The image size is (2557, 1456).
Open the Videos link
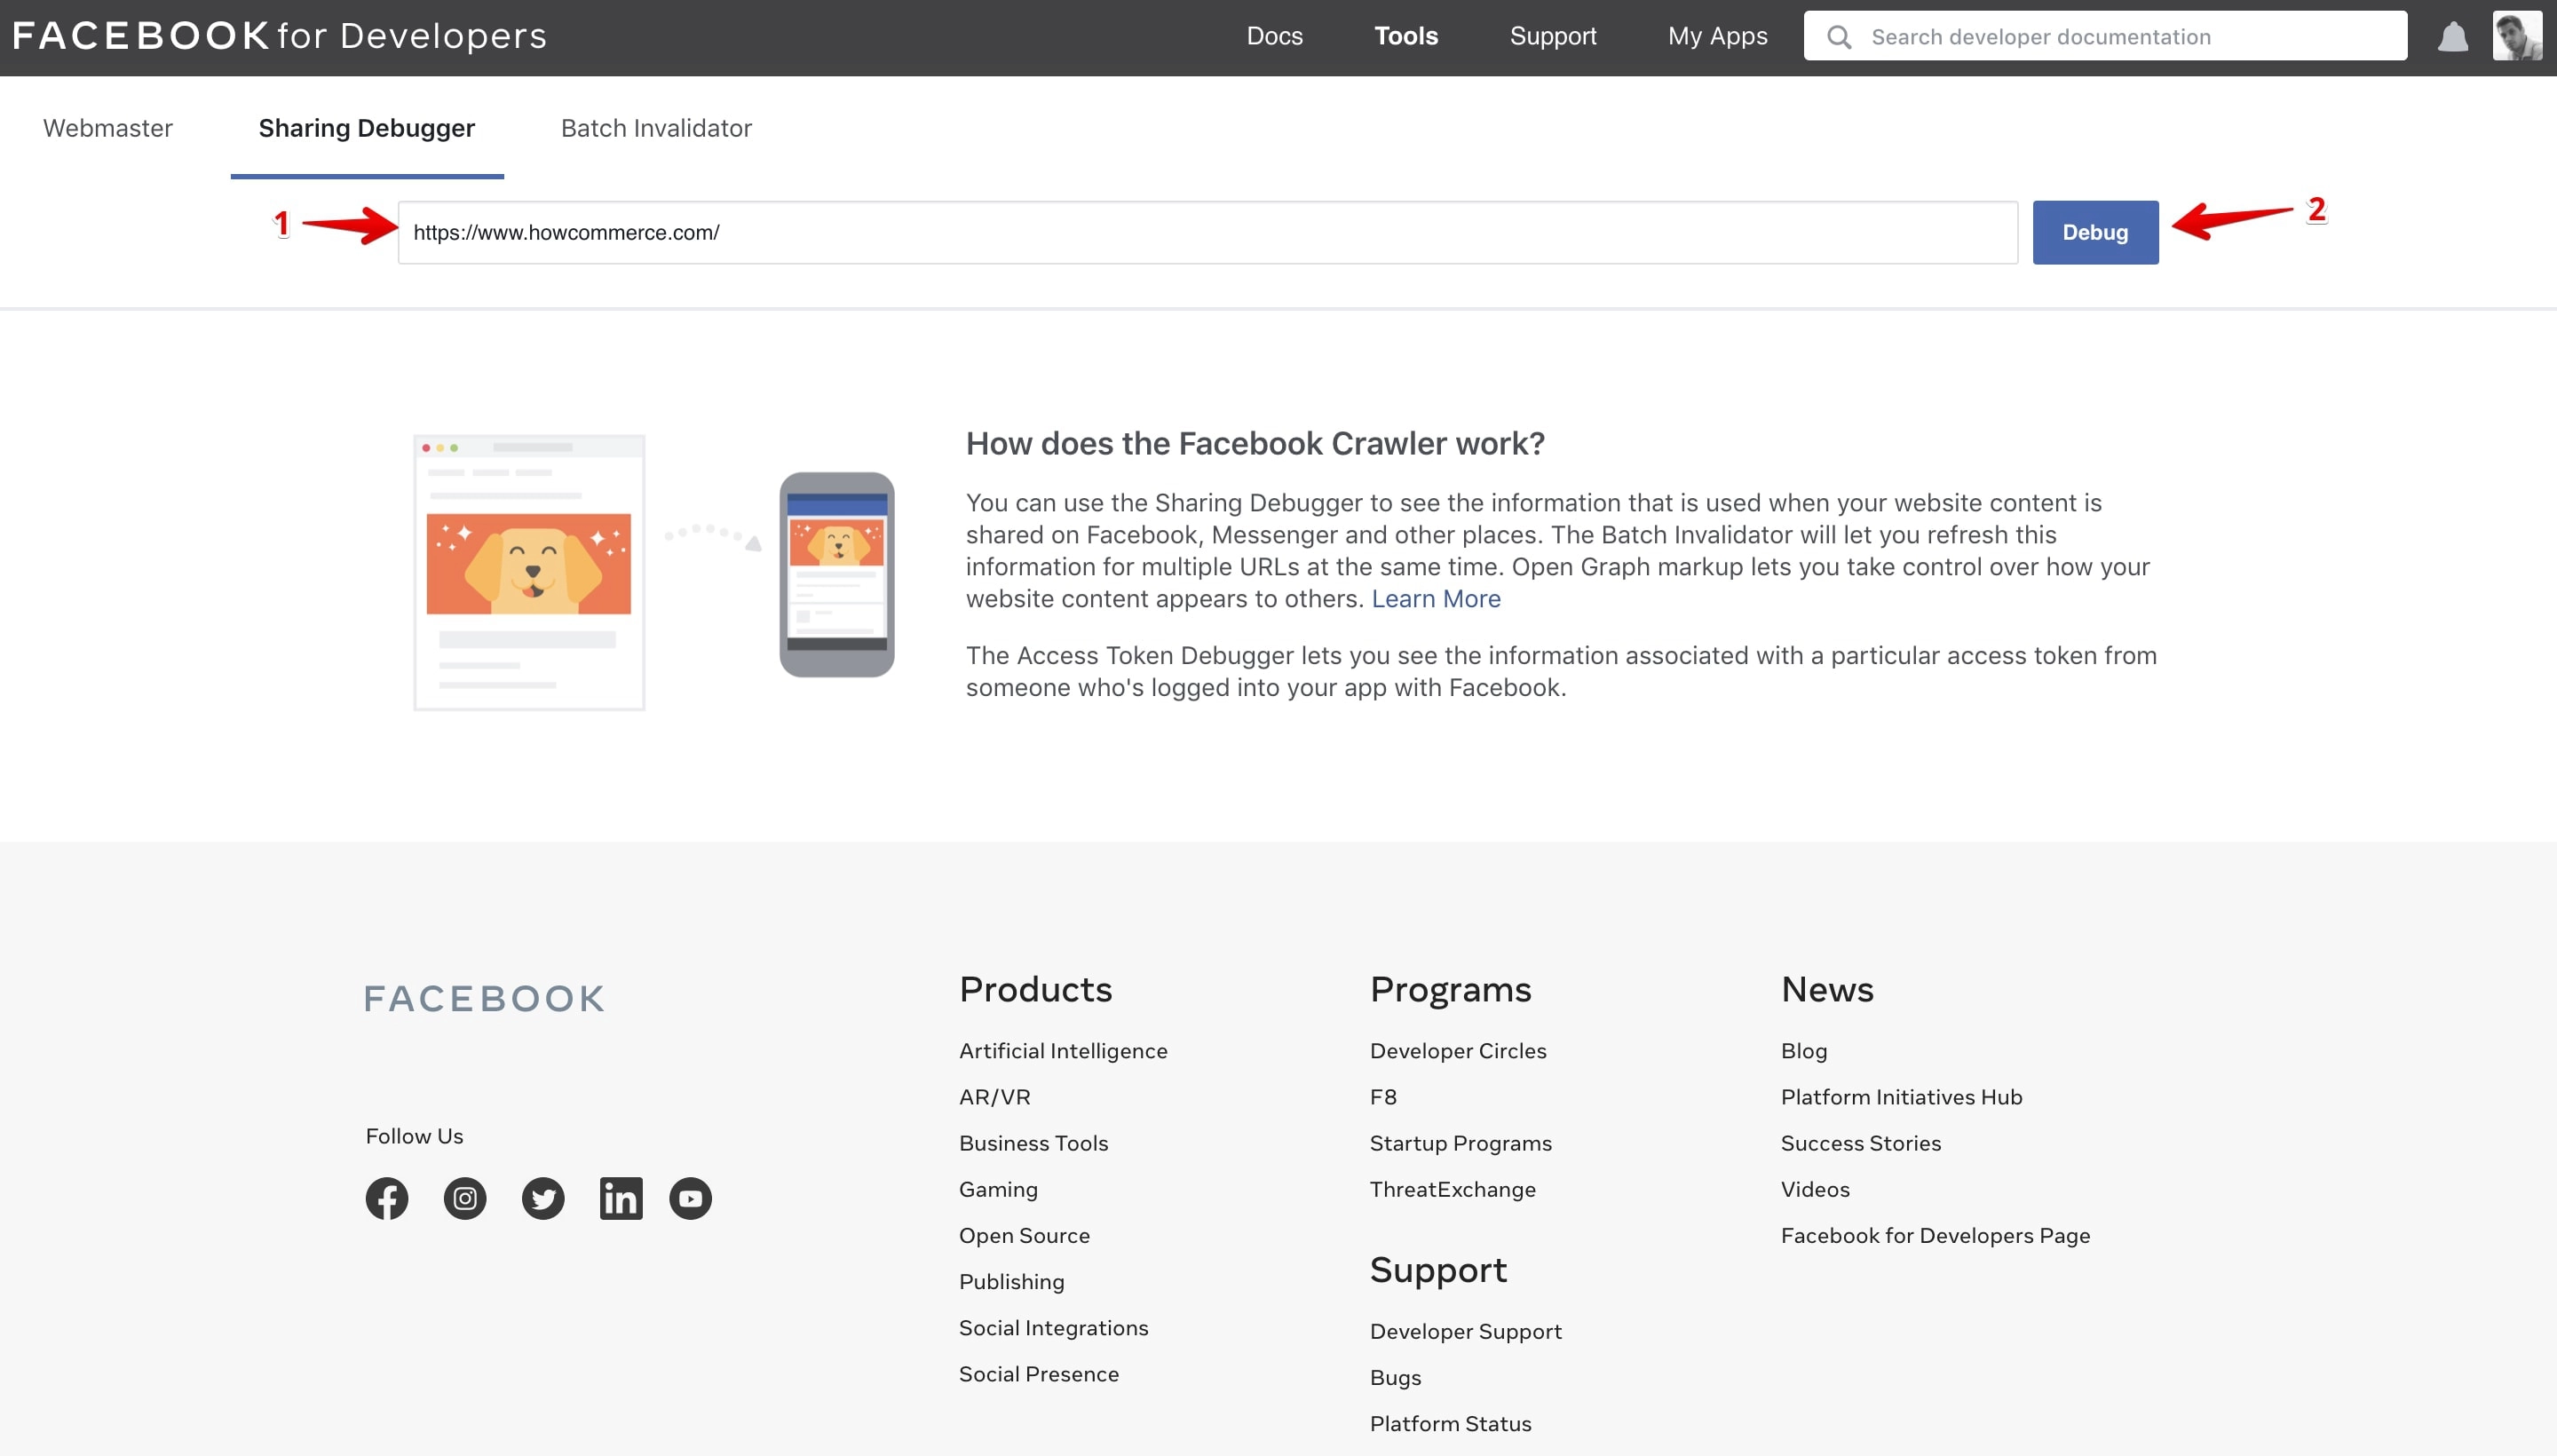click(1815, 1189)
